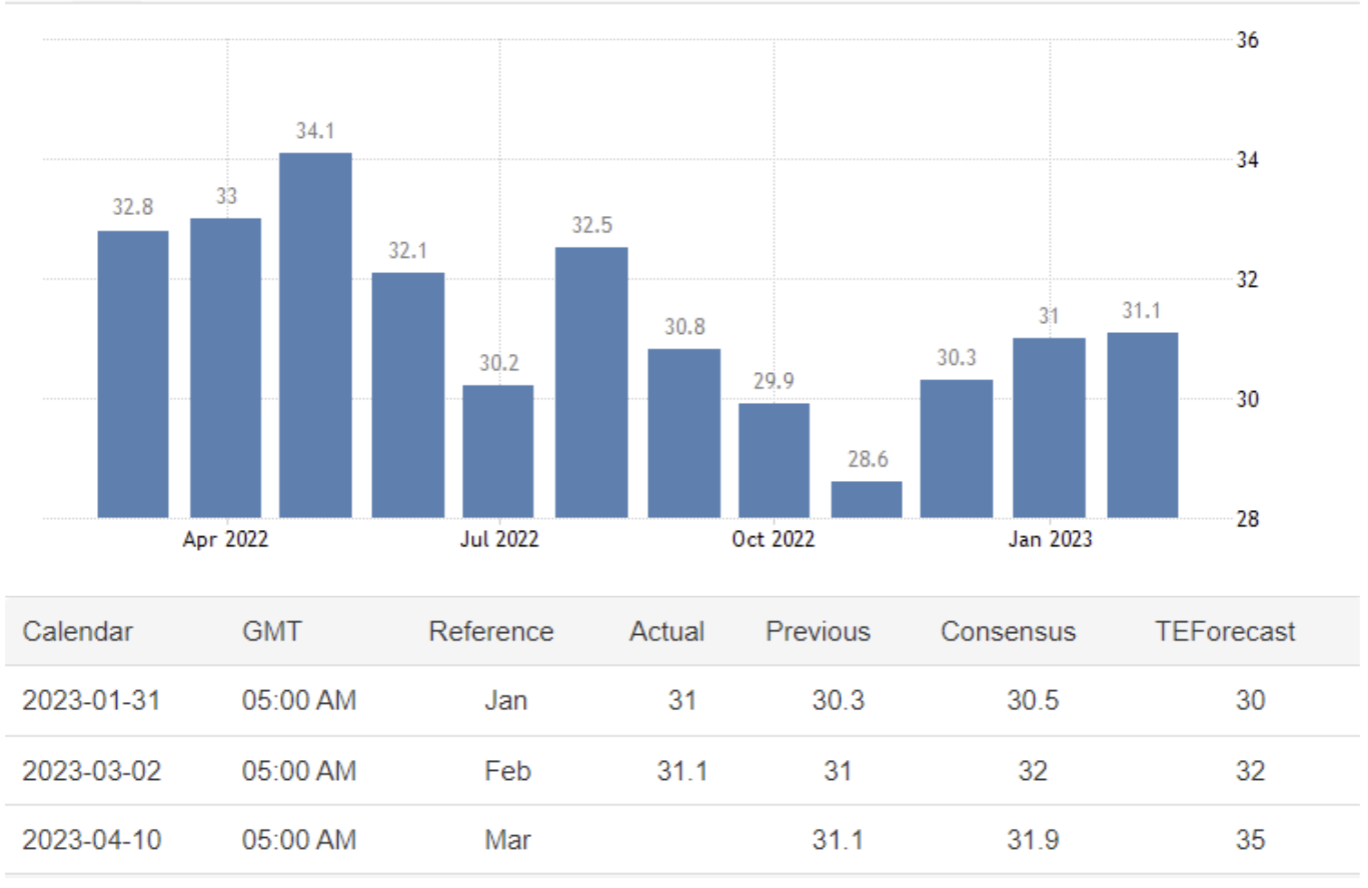This screenshot has height=888, width=1368.
Task: Select the Reference column header
Action: pyautogui.click(x=491, y=632)
